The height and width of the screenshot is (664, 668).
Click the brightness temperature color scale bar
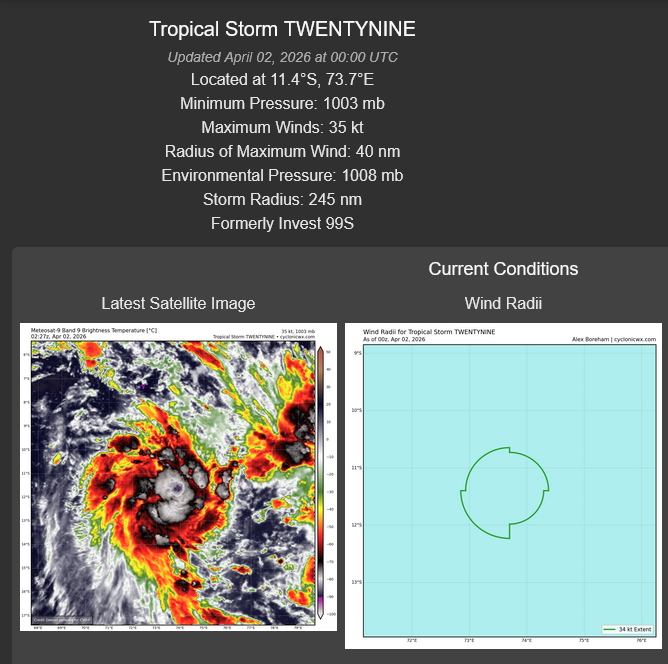321,483
